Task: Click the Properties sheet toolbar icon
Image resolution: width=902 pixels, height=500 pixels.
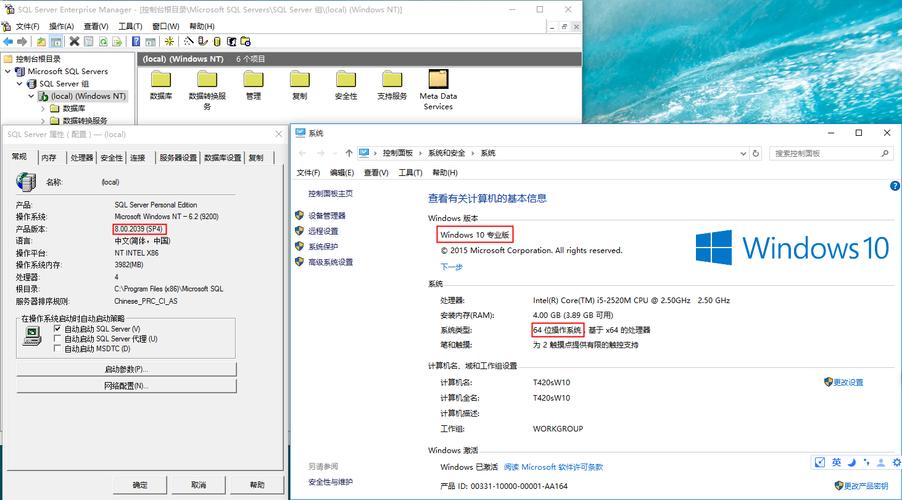Action: [x=89, y=41]
